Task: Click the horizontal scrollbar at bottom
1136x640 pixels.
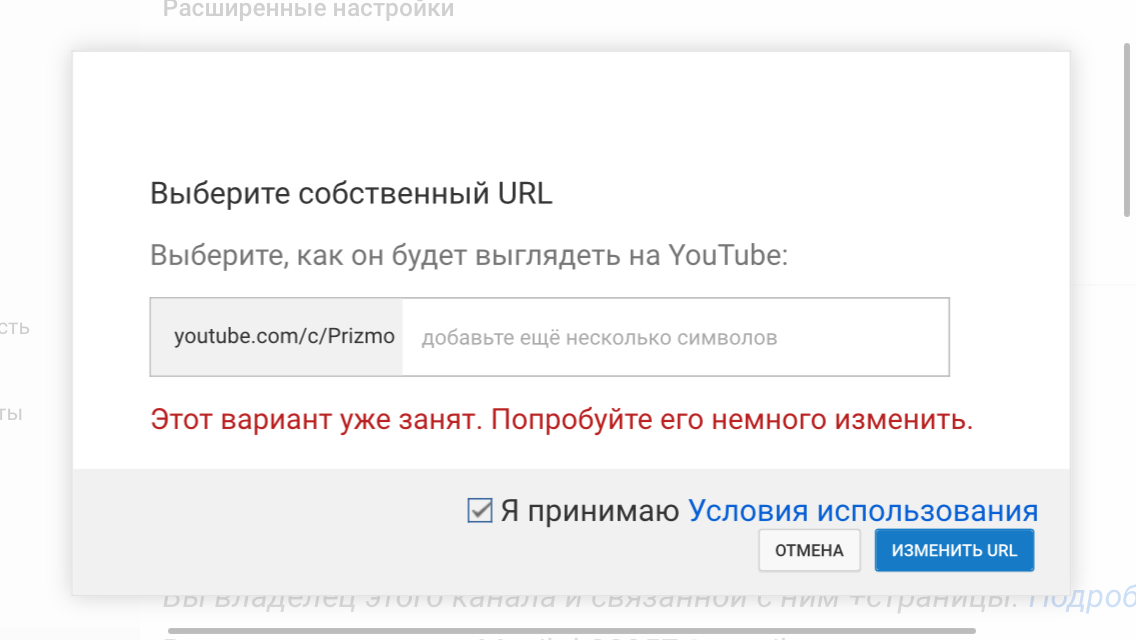Action: 572,631
